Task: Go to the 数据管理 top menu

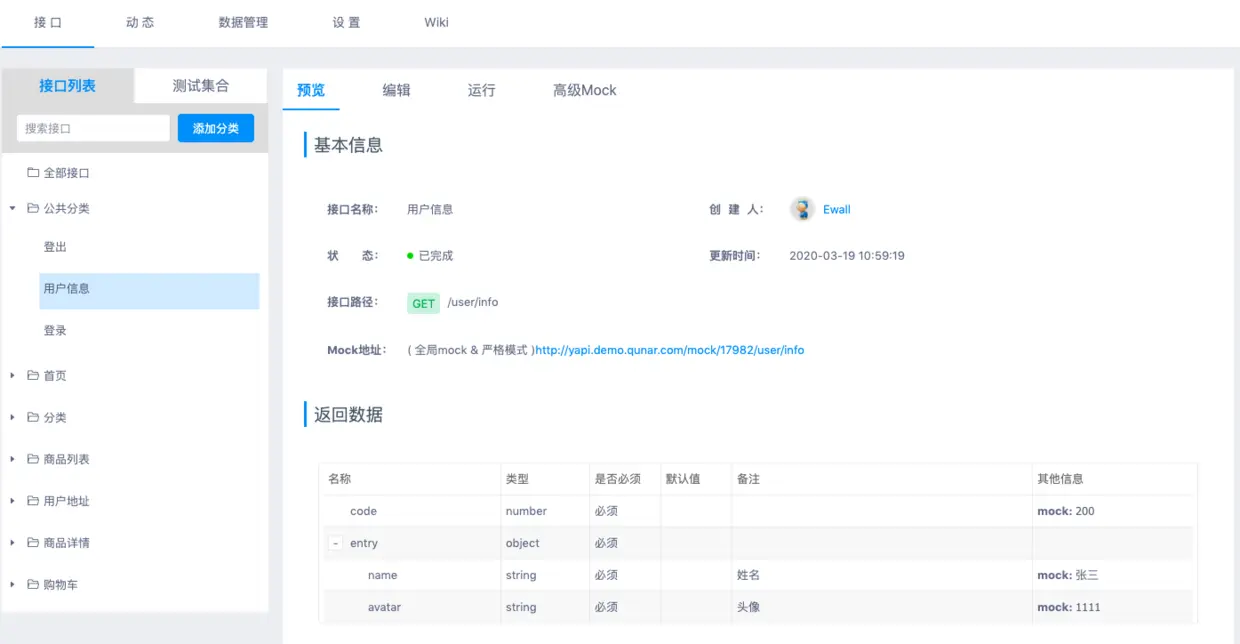Action: 243,22
